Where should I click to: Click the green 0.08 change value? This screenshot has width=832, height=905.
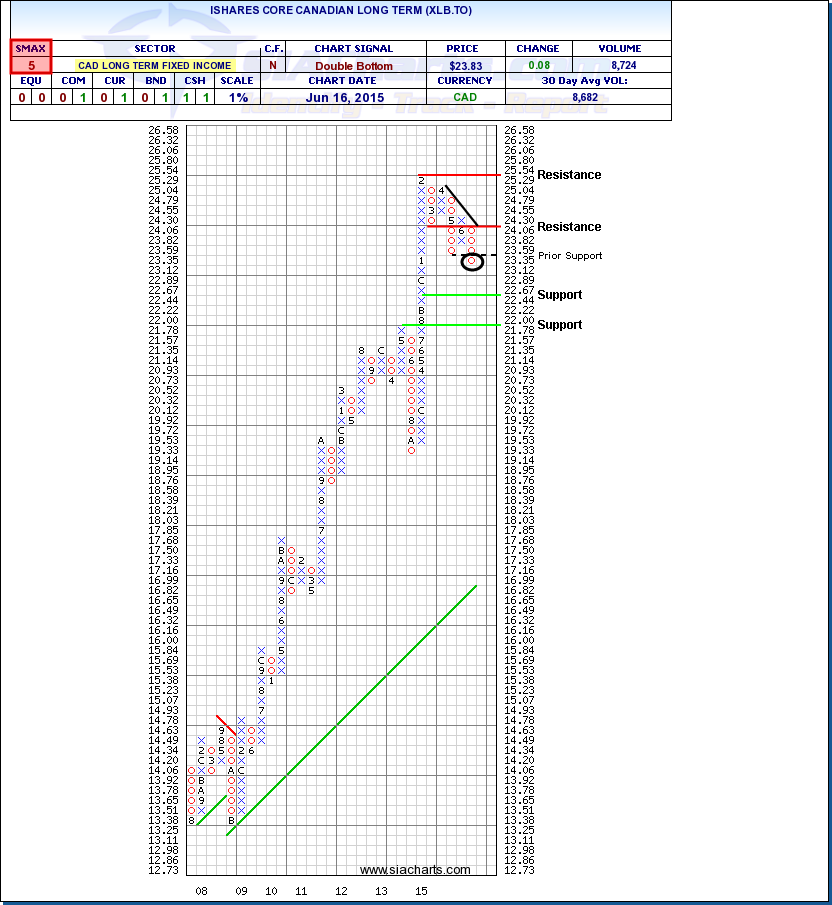pyautogui.click(x=539, y=65)
